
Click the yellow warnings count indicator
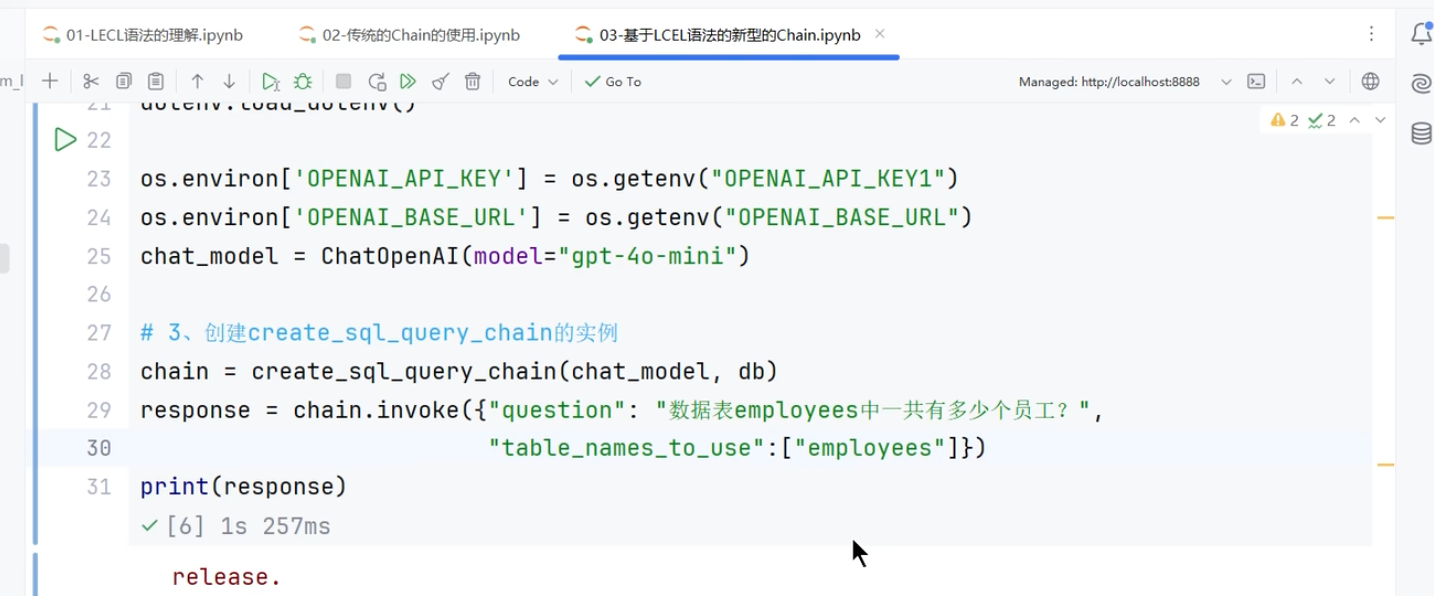[x=1285, y=120]
